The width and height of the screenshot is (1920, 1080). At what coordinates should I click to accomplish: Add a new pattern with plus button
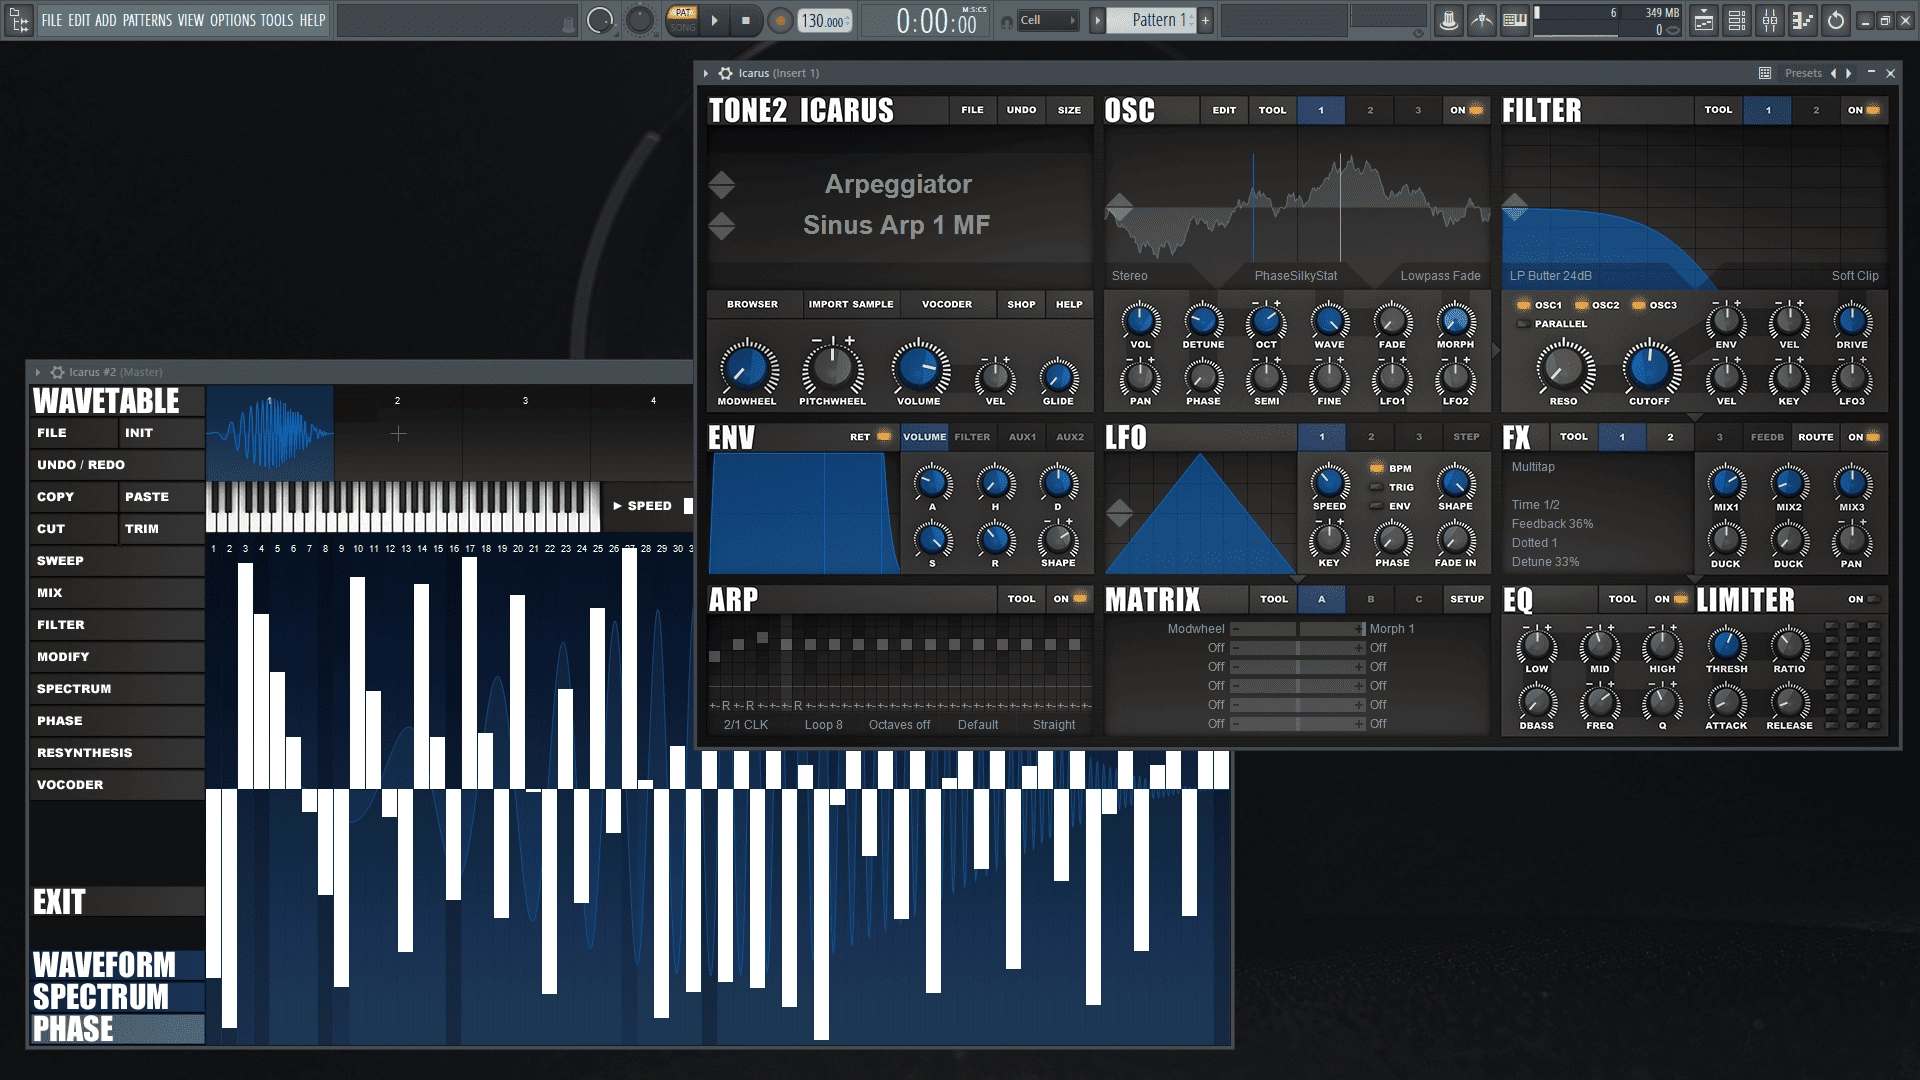click(1205, 20)
